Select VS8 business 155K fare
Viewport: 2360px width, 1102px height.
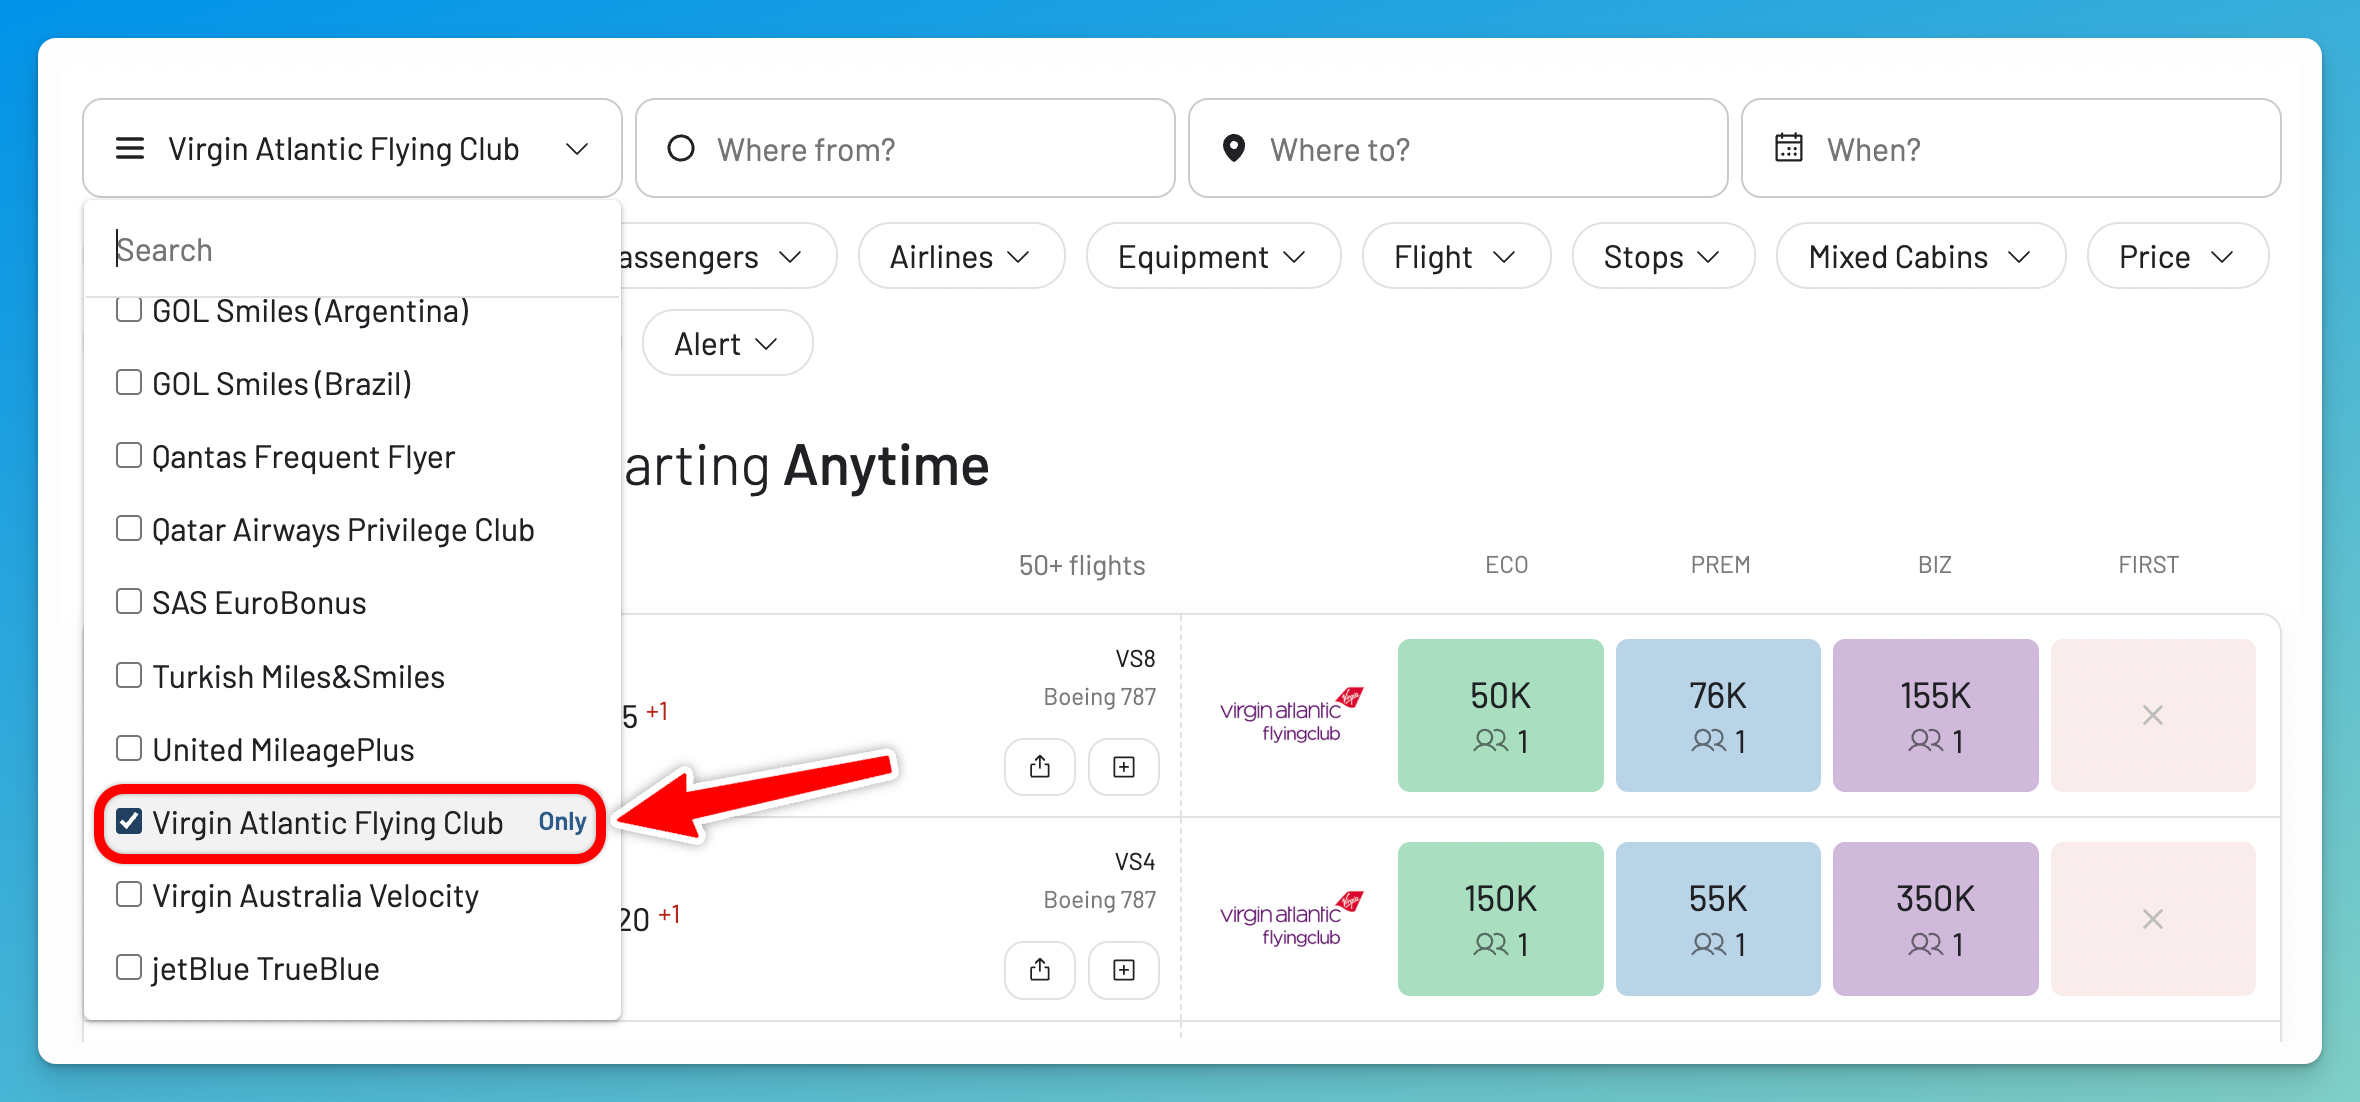point(1935,715)
